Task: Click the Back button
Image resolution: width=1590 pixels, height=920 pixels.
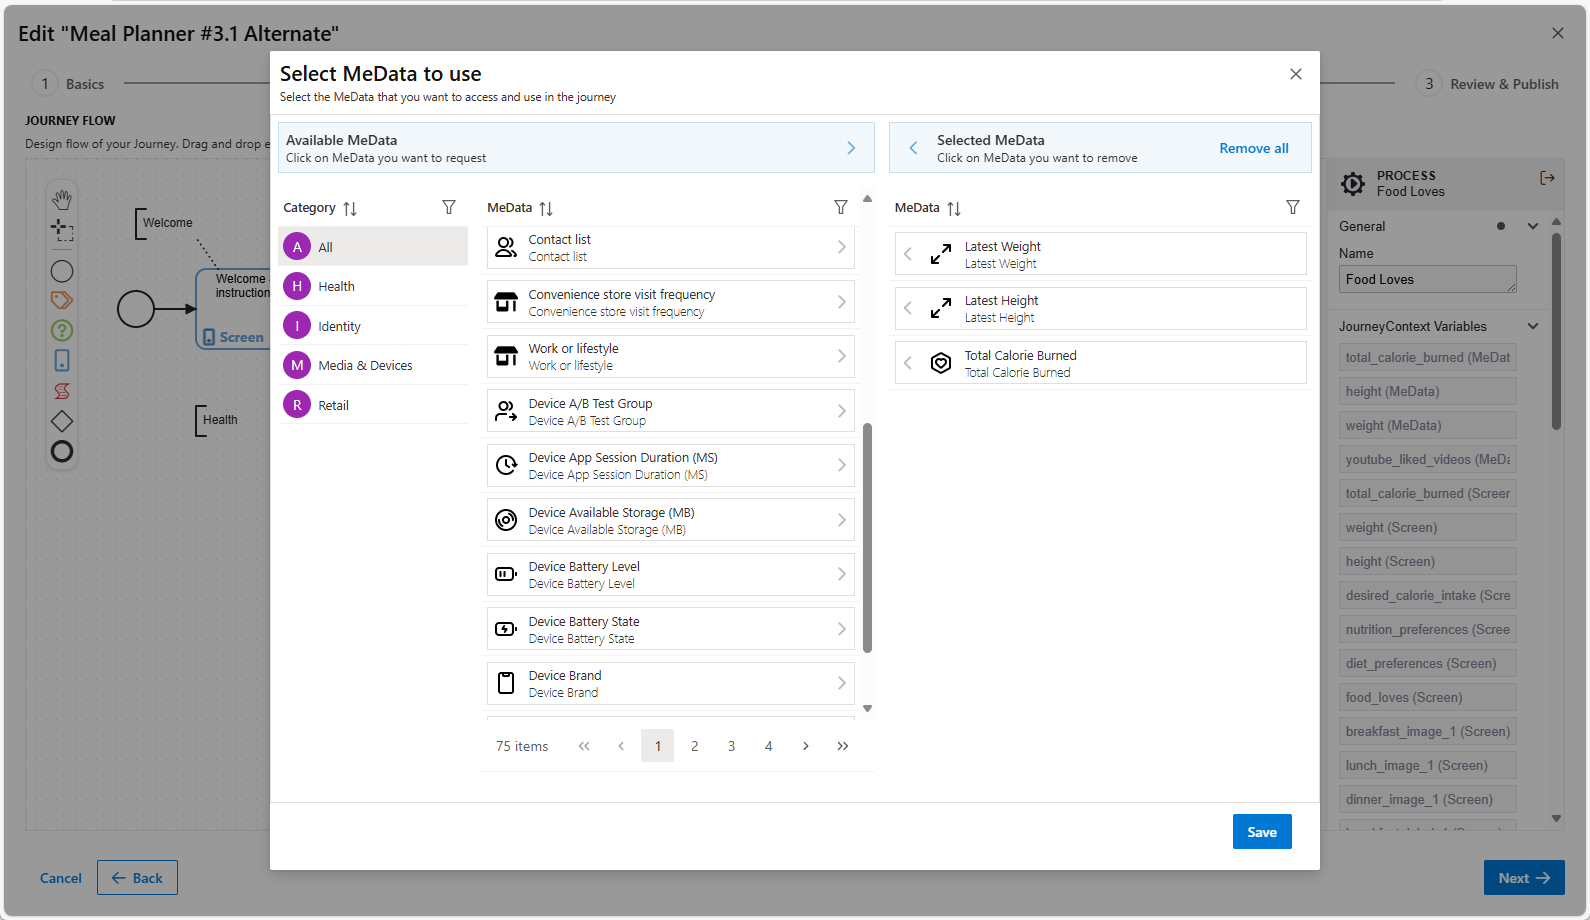Action: pos(137,878)
